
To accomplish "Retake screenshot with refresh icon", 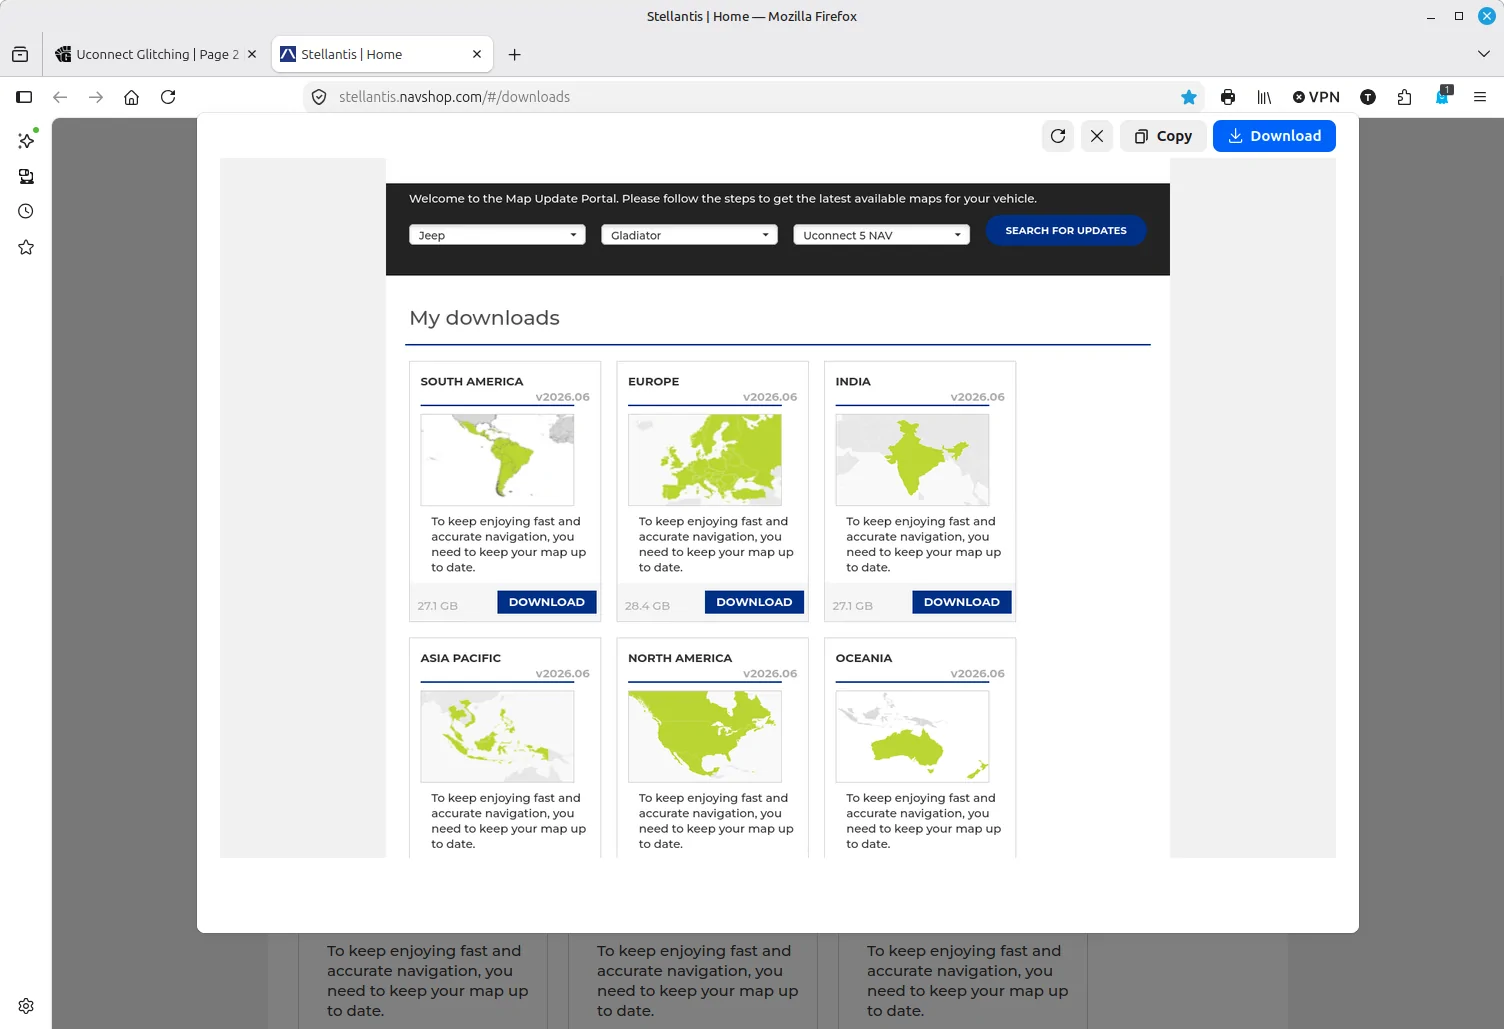I will pos(1058,136).
